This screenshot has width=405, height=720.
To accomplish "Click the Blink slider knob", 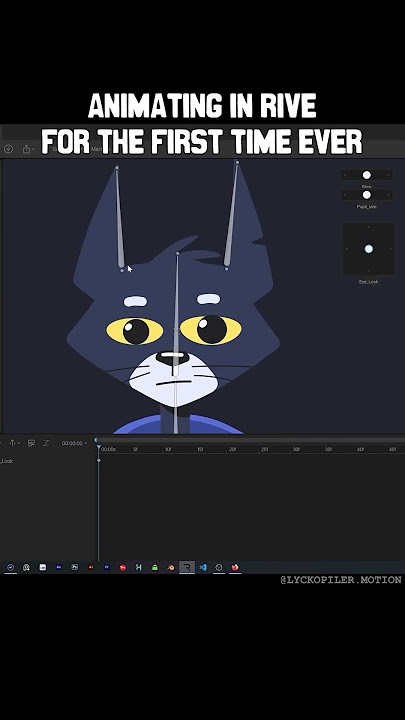I will (x=366, y=175).
